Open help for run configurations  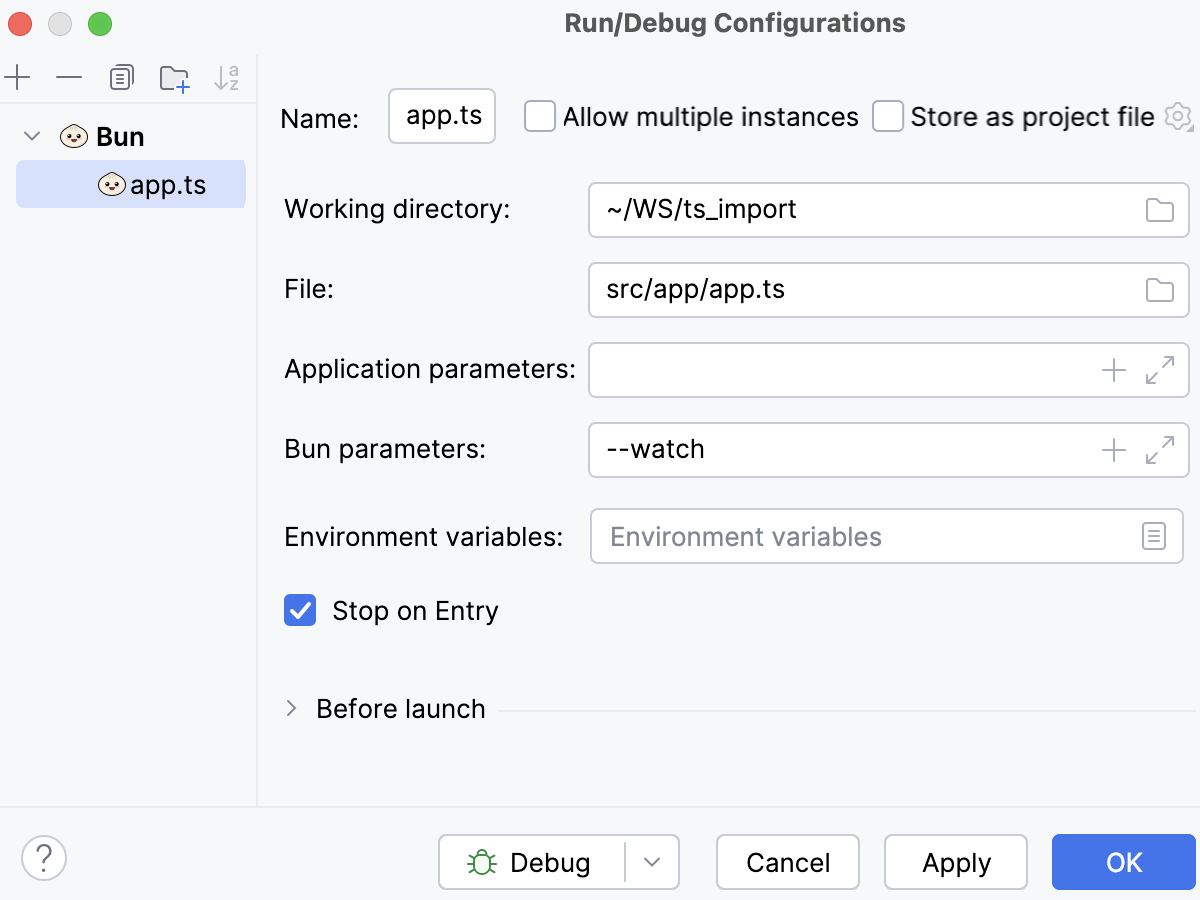pos(43,858)
